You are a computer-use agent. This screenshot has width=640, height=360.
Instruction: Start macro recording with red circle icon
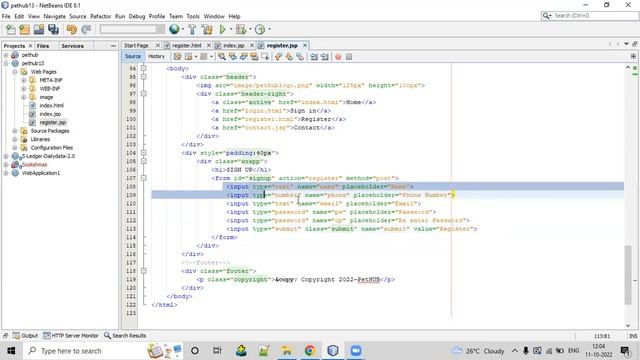tap(338, 57)
